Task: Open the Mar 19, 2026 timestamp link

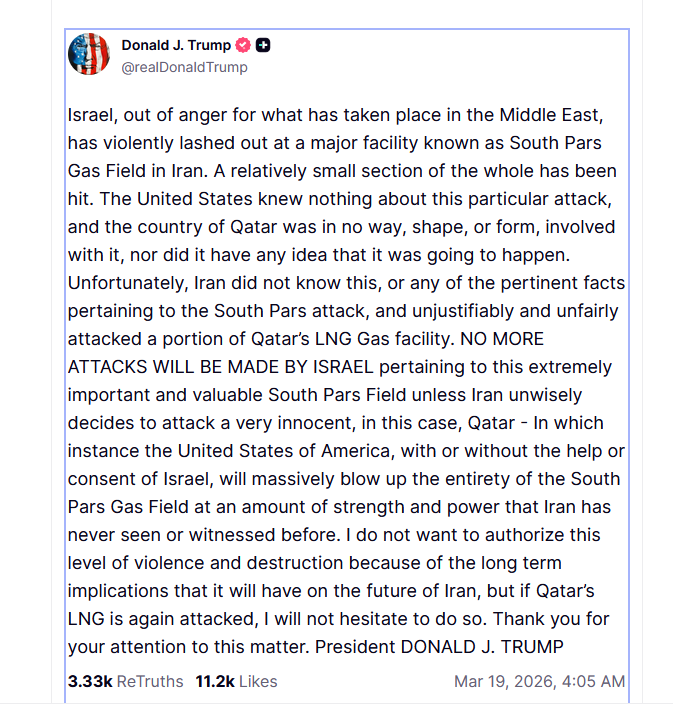Action: pos(539,682)
